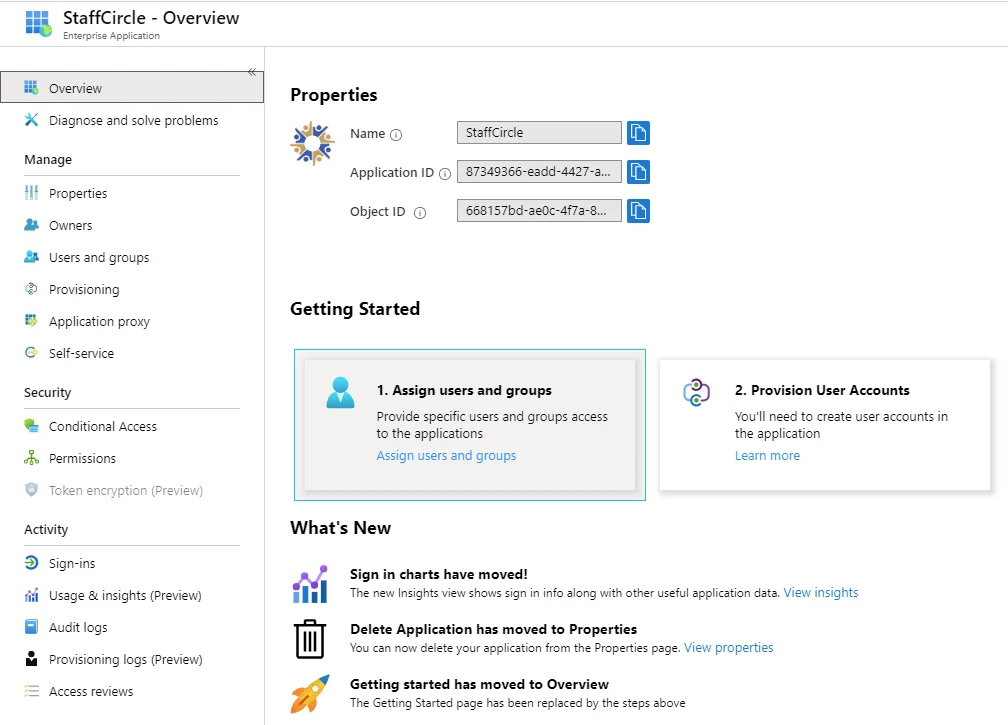This screenshot has width=1008, height=725.
Task: Open Diagnose and solve problems
Action: (x=134, y=120)
